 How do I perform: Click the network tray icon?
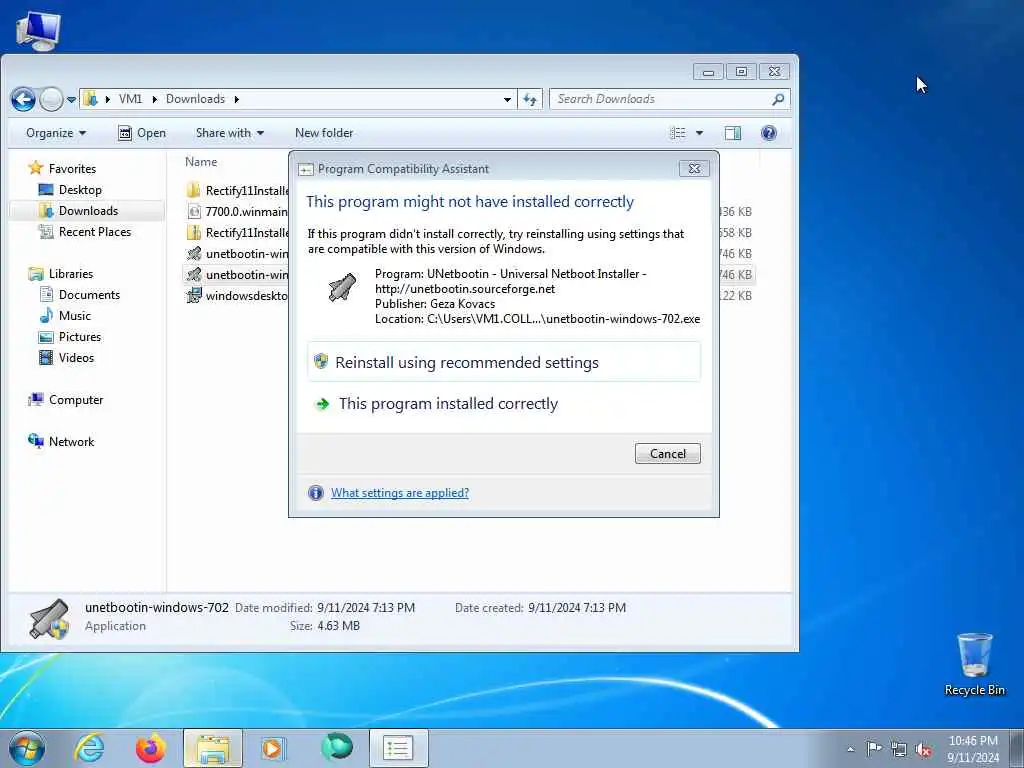tap(899, 750)
